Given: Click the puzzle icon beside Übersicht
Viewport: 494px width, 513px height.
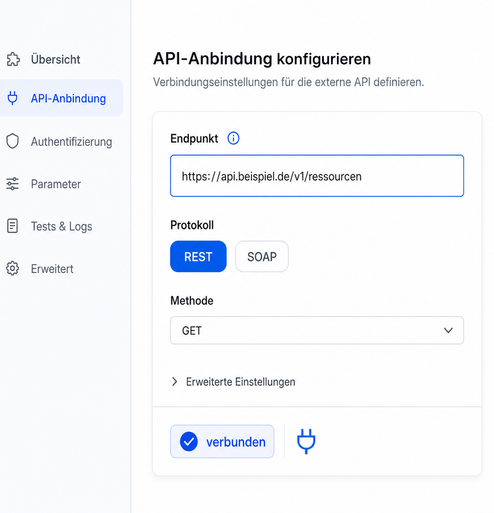Looking at the screenshot, I should point(13,59).
